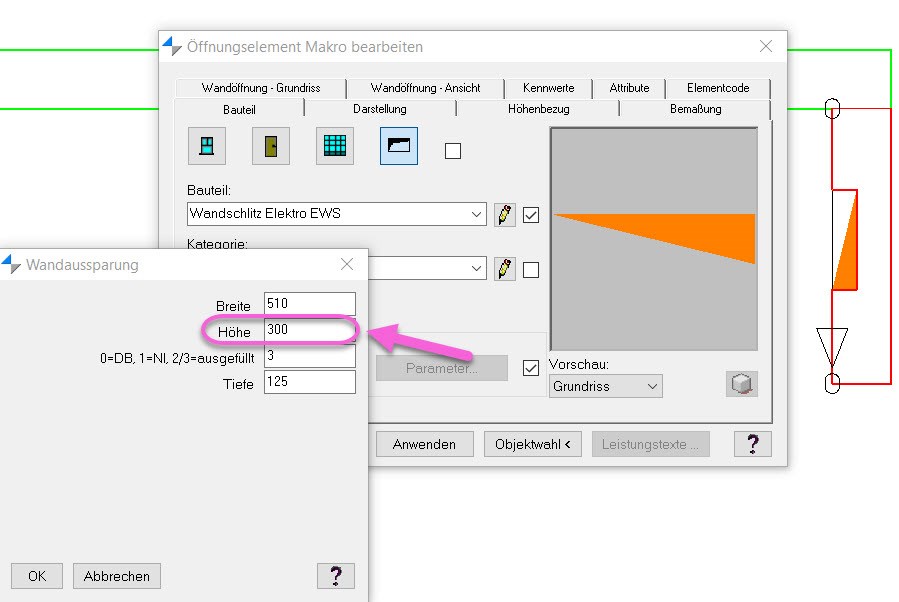Viewport: 899px width, 602px height.
Task: Toggle the checkbox beside the Kategorie field
Action: [531, 269]
